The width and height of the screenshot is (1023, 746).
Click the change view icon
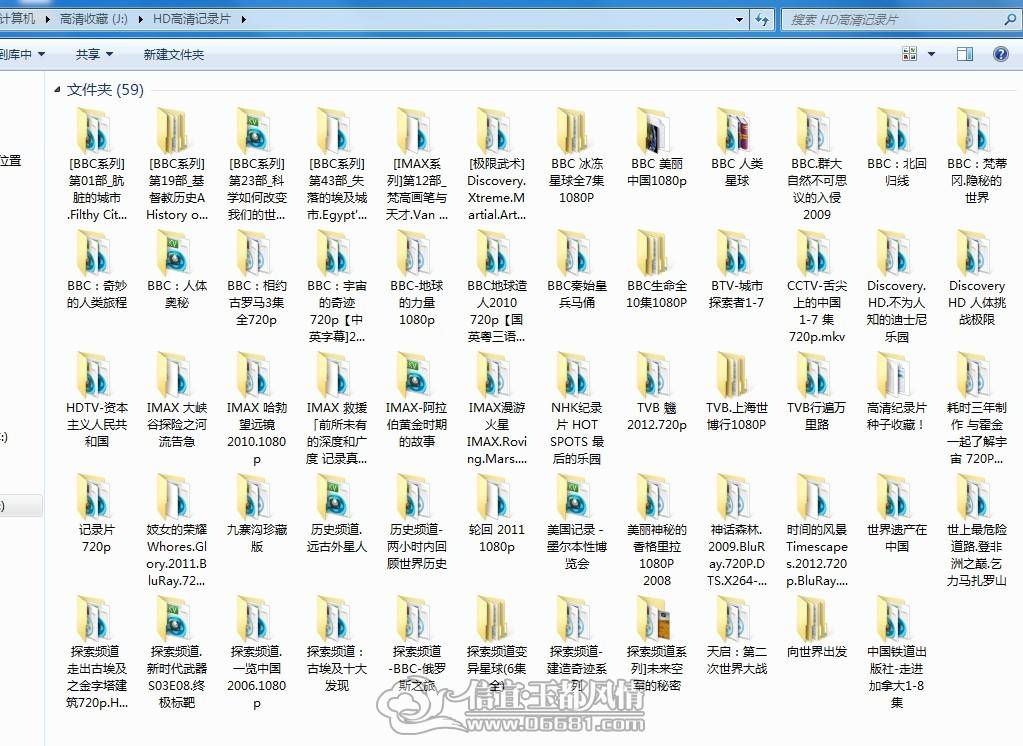(x=909, y=54)
